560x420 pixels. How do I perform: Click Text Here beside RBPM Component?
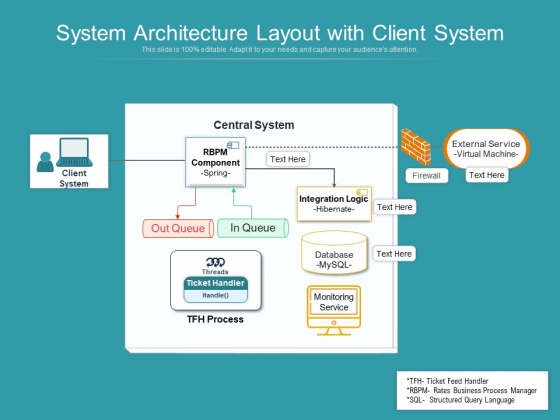click(288, 159)
